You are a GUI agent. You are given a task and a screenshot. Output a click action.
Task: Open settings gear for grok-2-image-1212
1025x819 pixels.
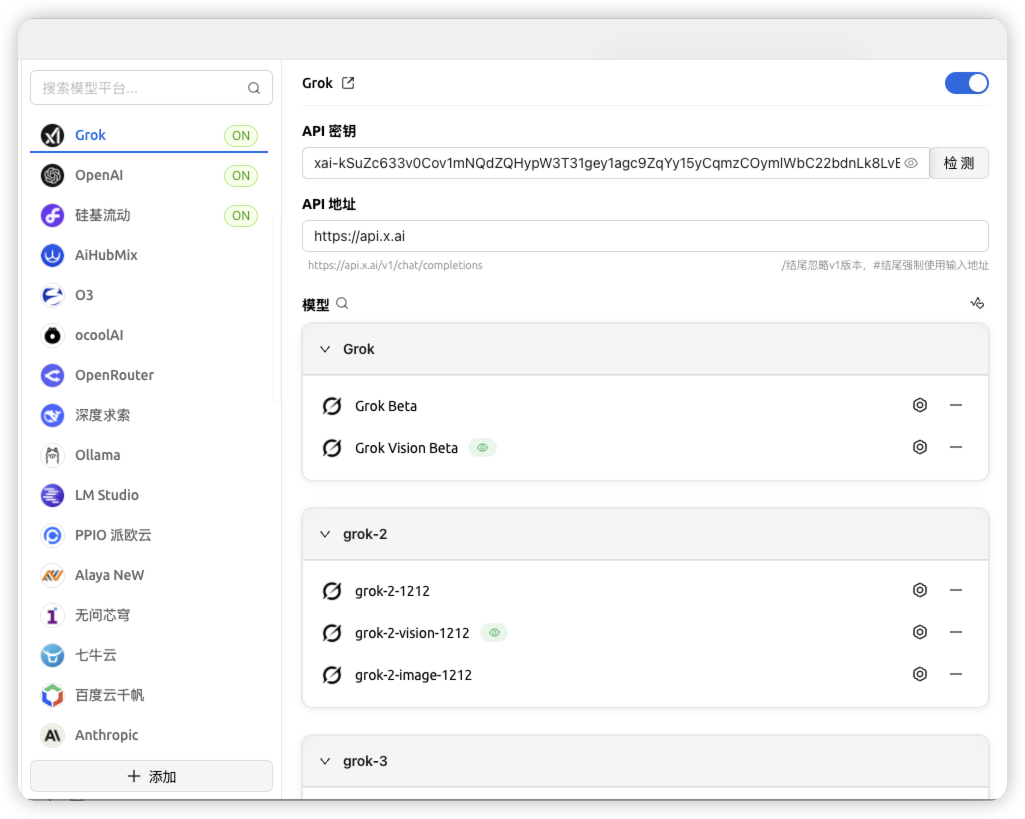[x=920, y=674]
